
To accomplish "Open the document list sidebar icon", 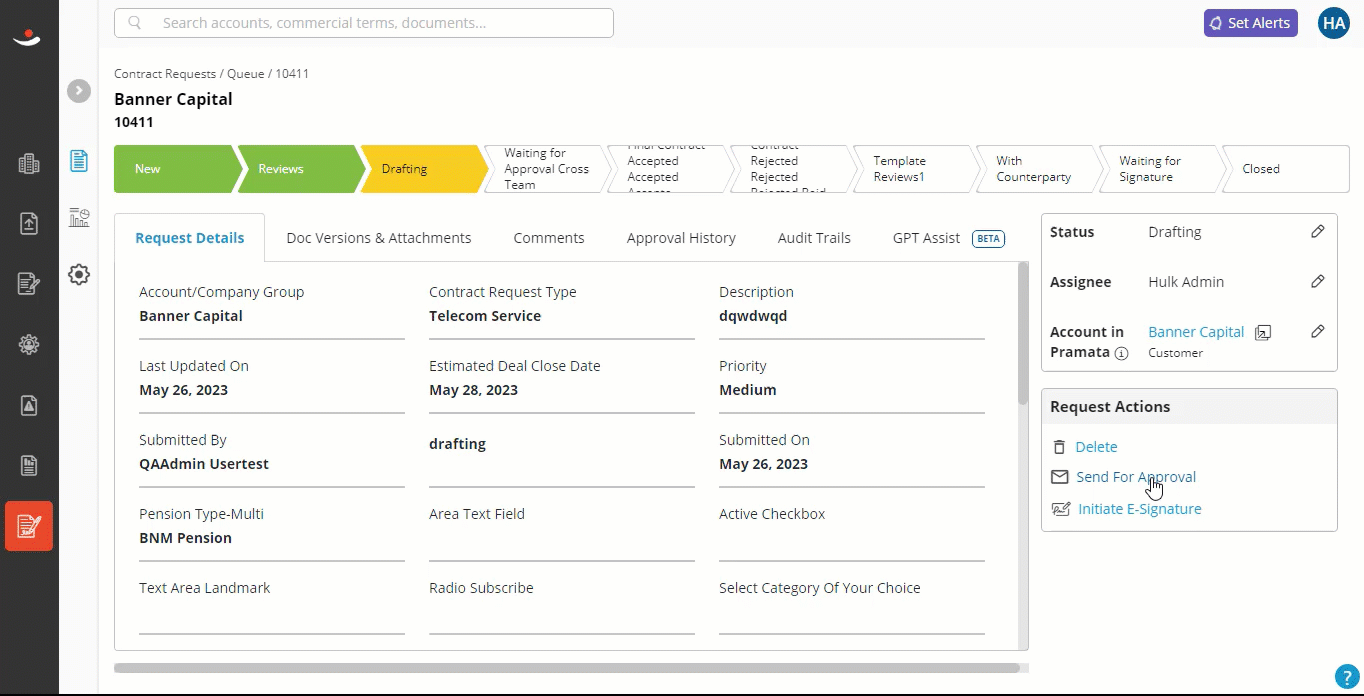I will [x=29, y=465].
